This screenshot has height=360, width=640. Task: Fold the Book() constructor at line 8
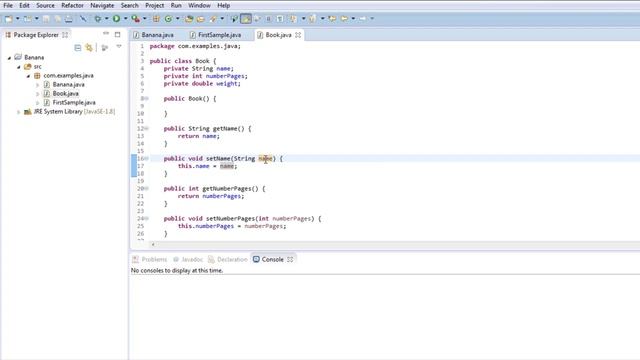click(x=147, y=99)
